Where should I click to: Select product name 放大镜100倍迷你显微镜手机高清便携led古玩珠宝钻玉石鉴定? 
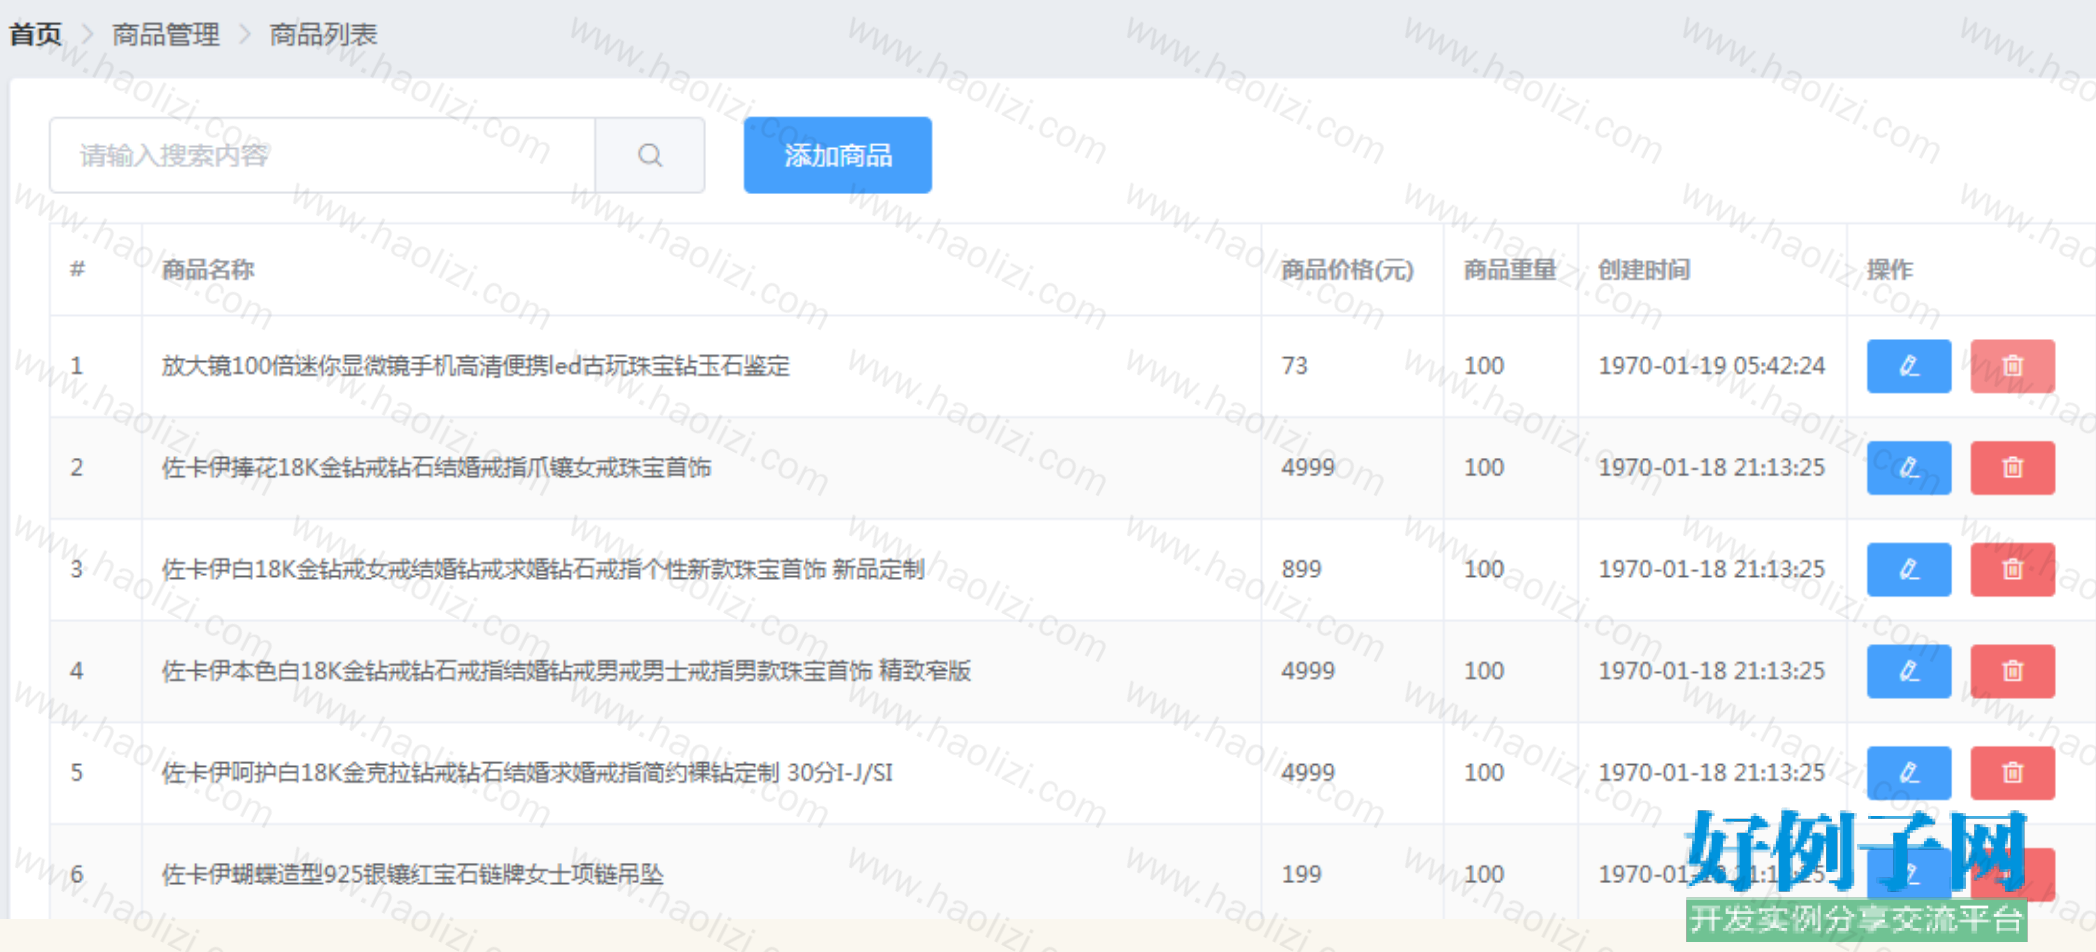pyautogui.click(x=476, y=366)
